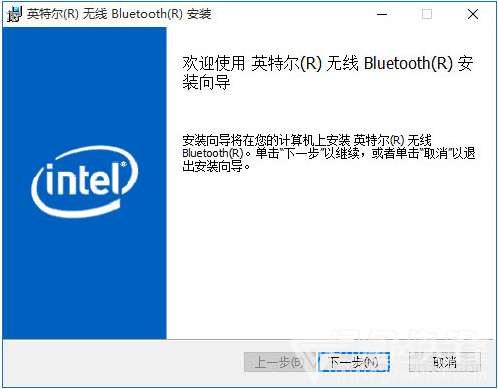Click the installer icon in title bar
This screenshot has height=389, width=498.
coord(14,14)
